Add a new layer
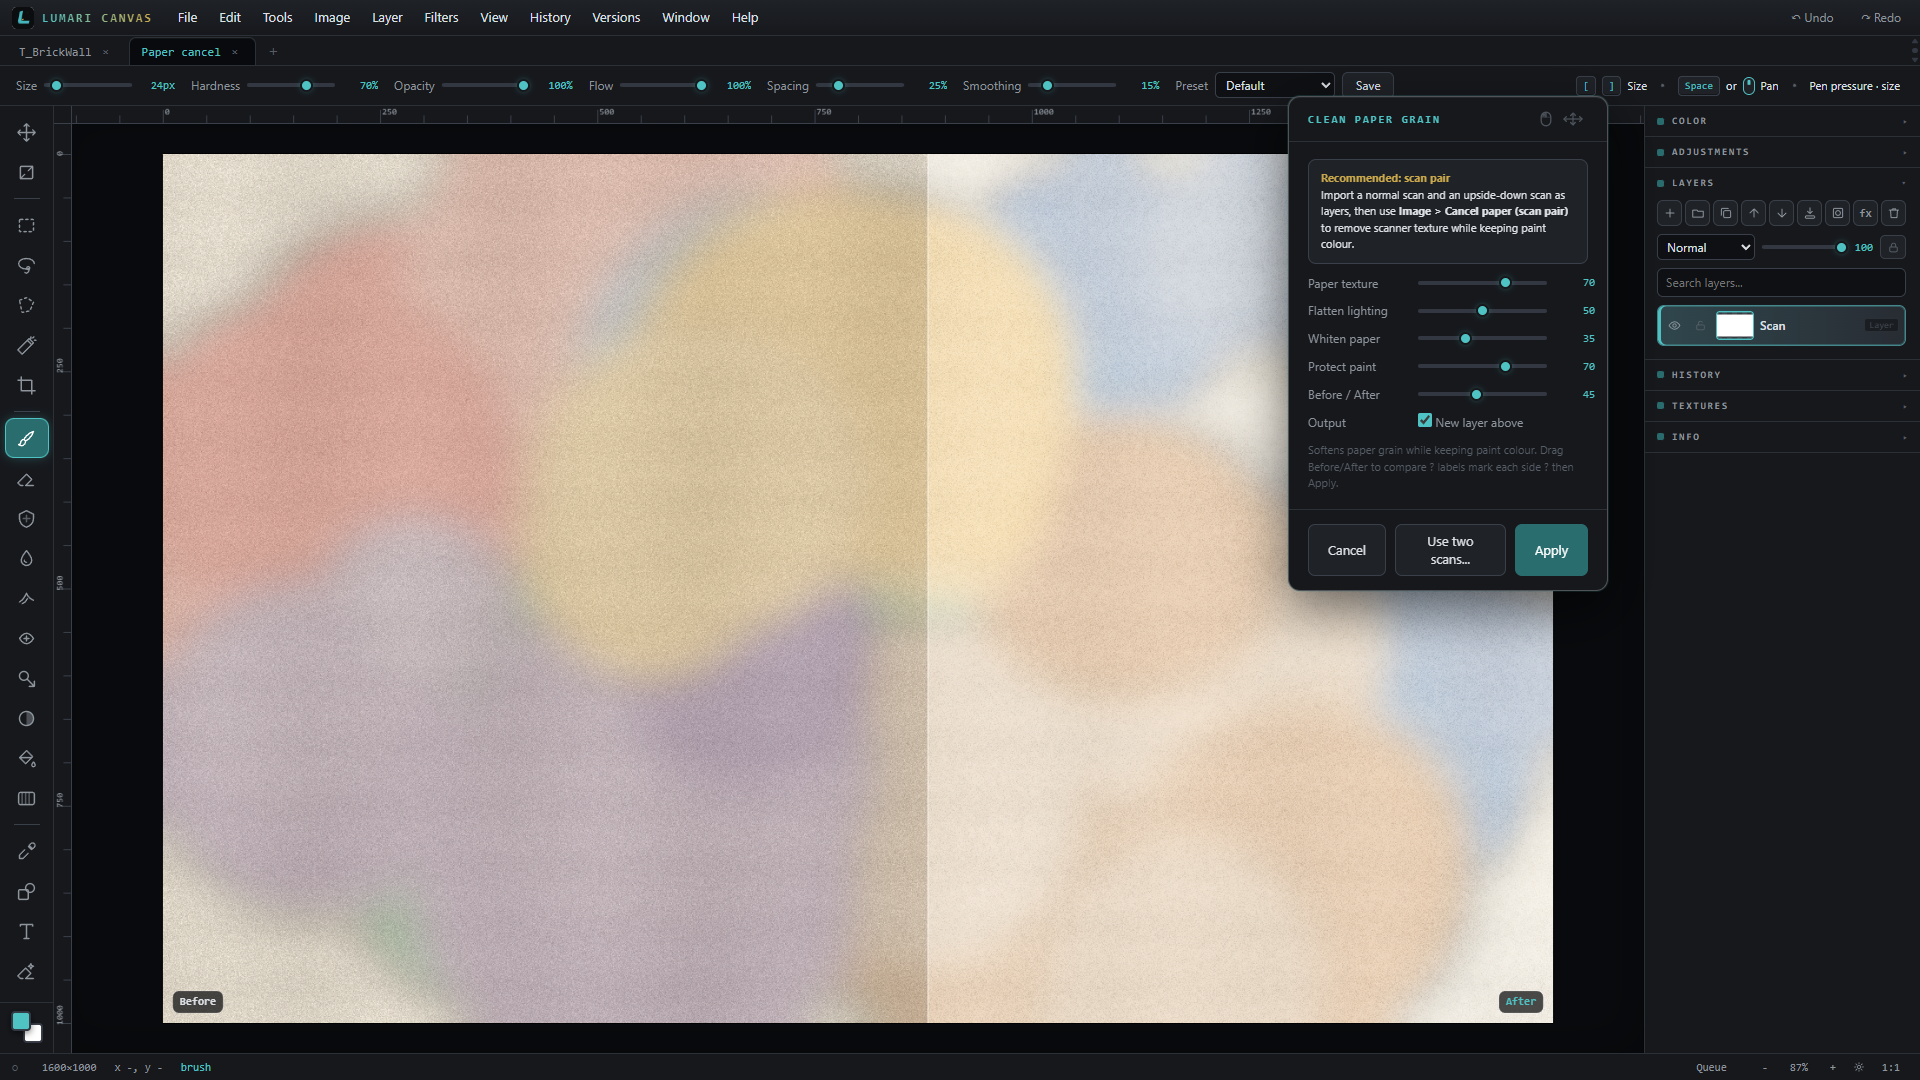 tap(1670, 213)
